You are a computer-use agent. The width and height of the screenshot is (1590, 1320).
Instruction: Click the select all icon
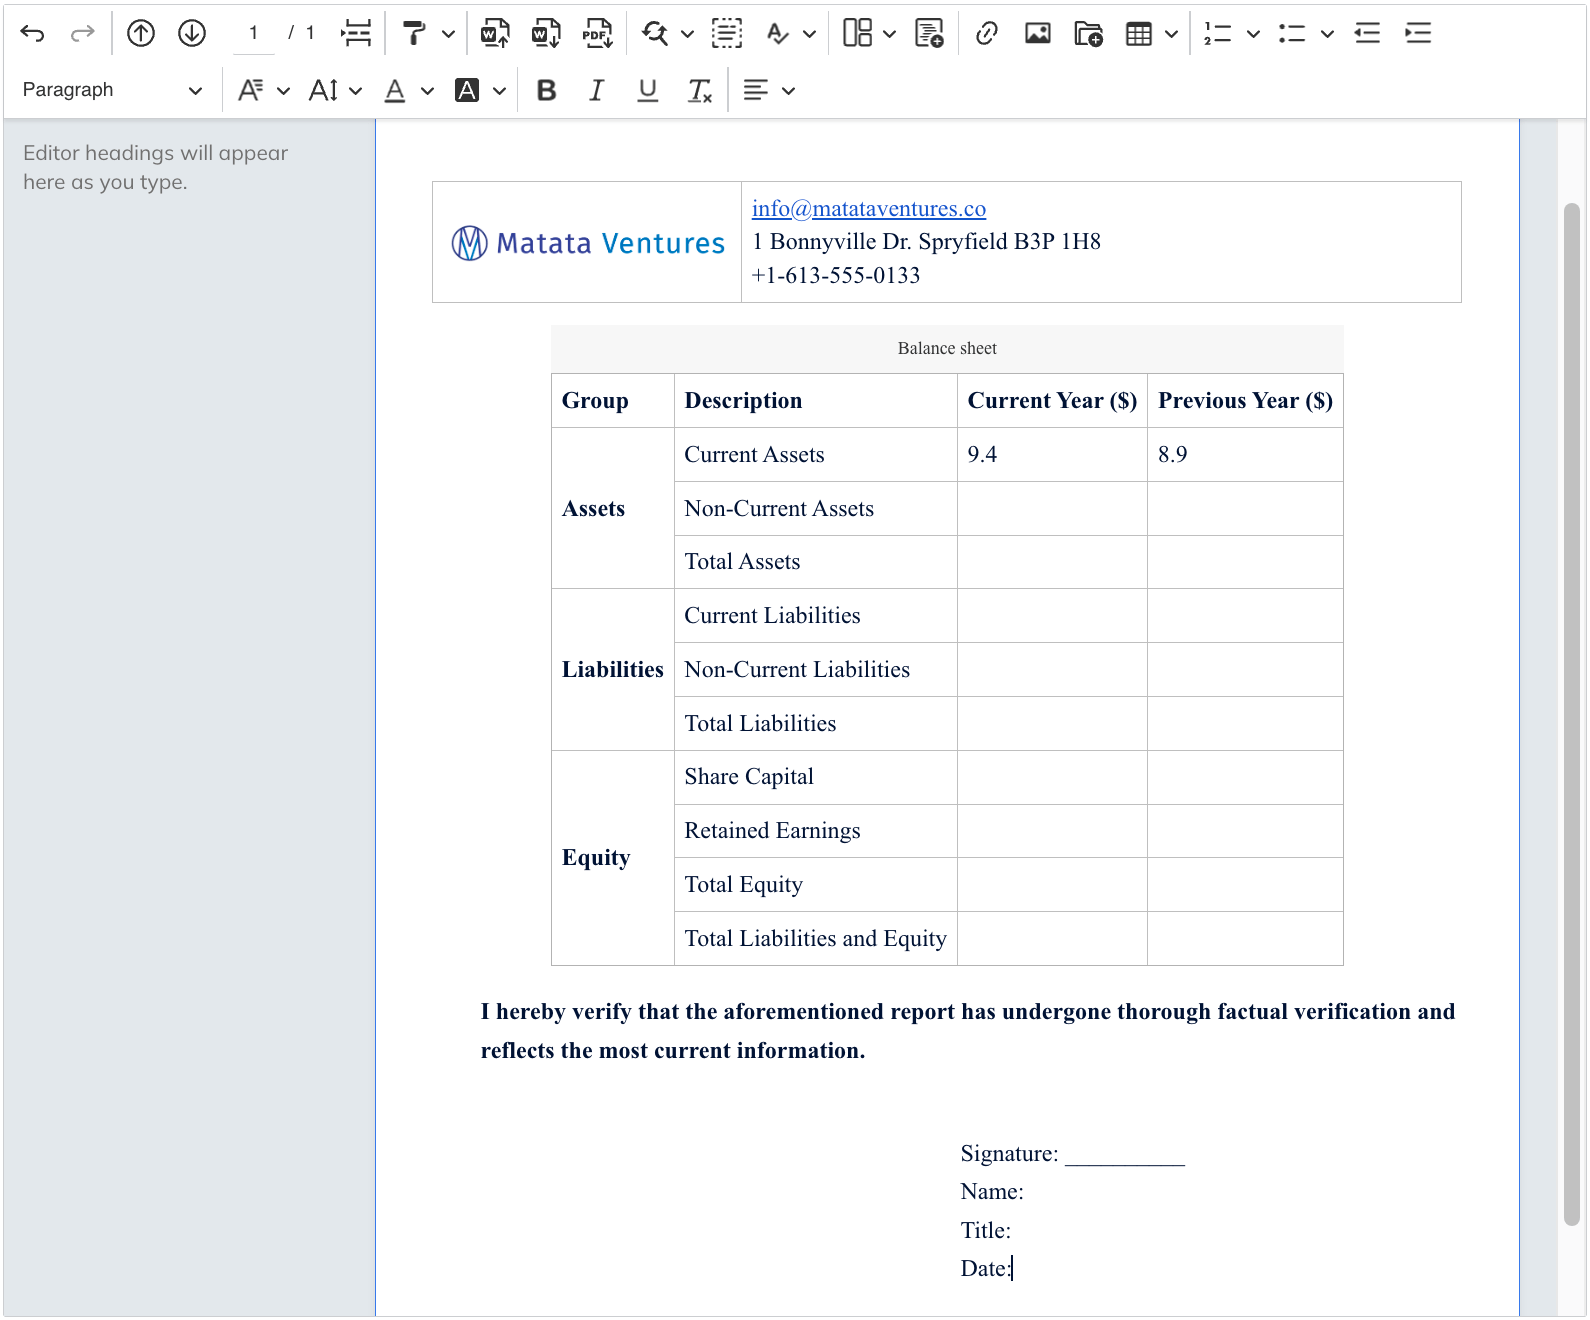[x=727, y=33]
